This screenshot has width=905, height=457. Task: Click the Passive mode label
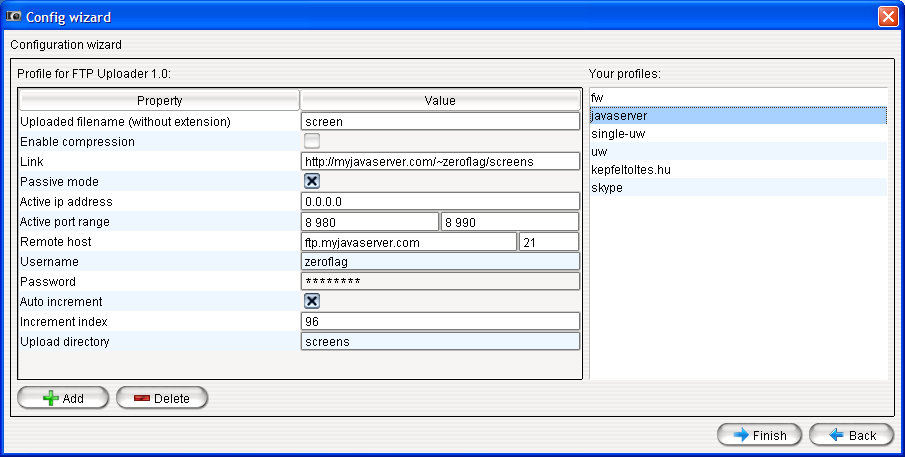(x=59, y=181)
